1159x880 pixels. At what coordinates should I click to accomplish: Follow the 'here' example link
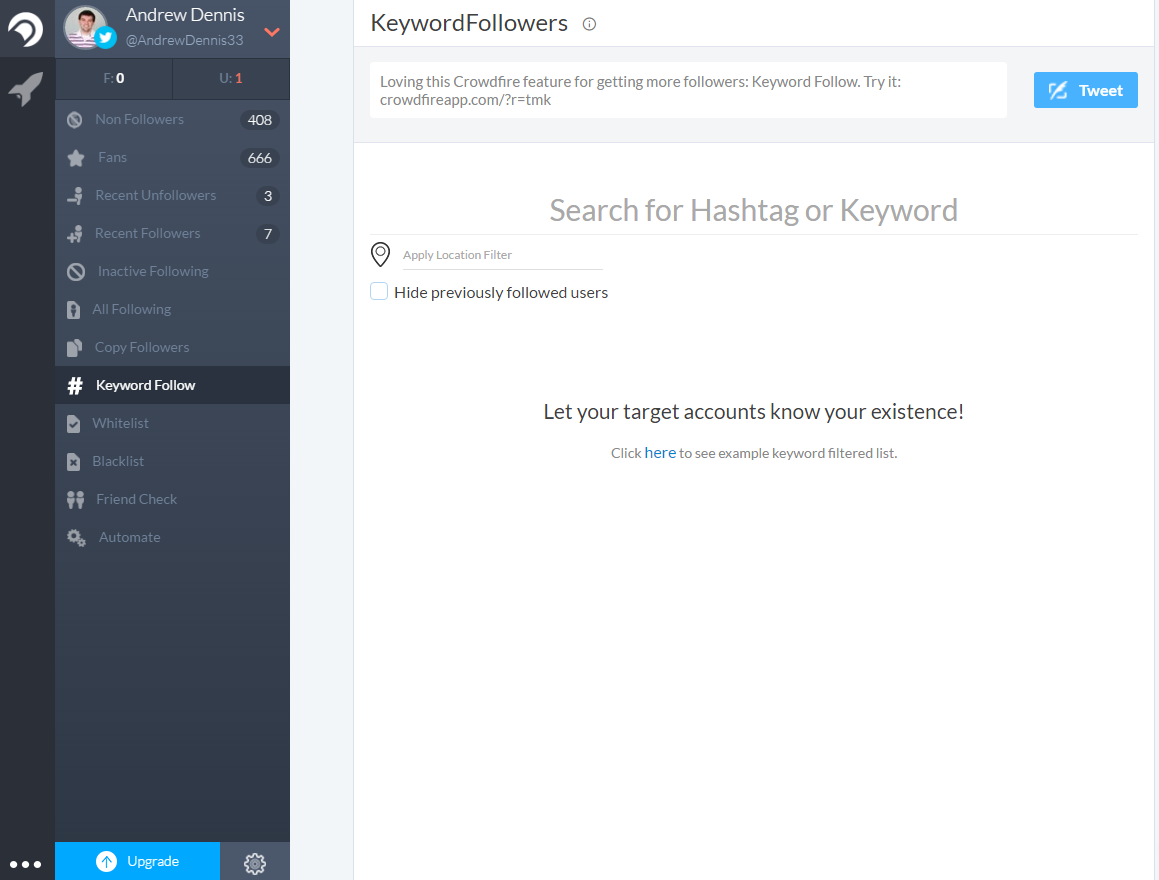pos(660,453)
